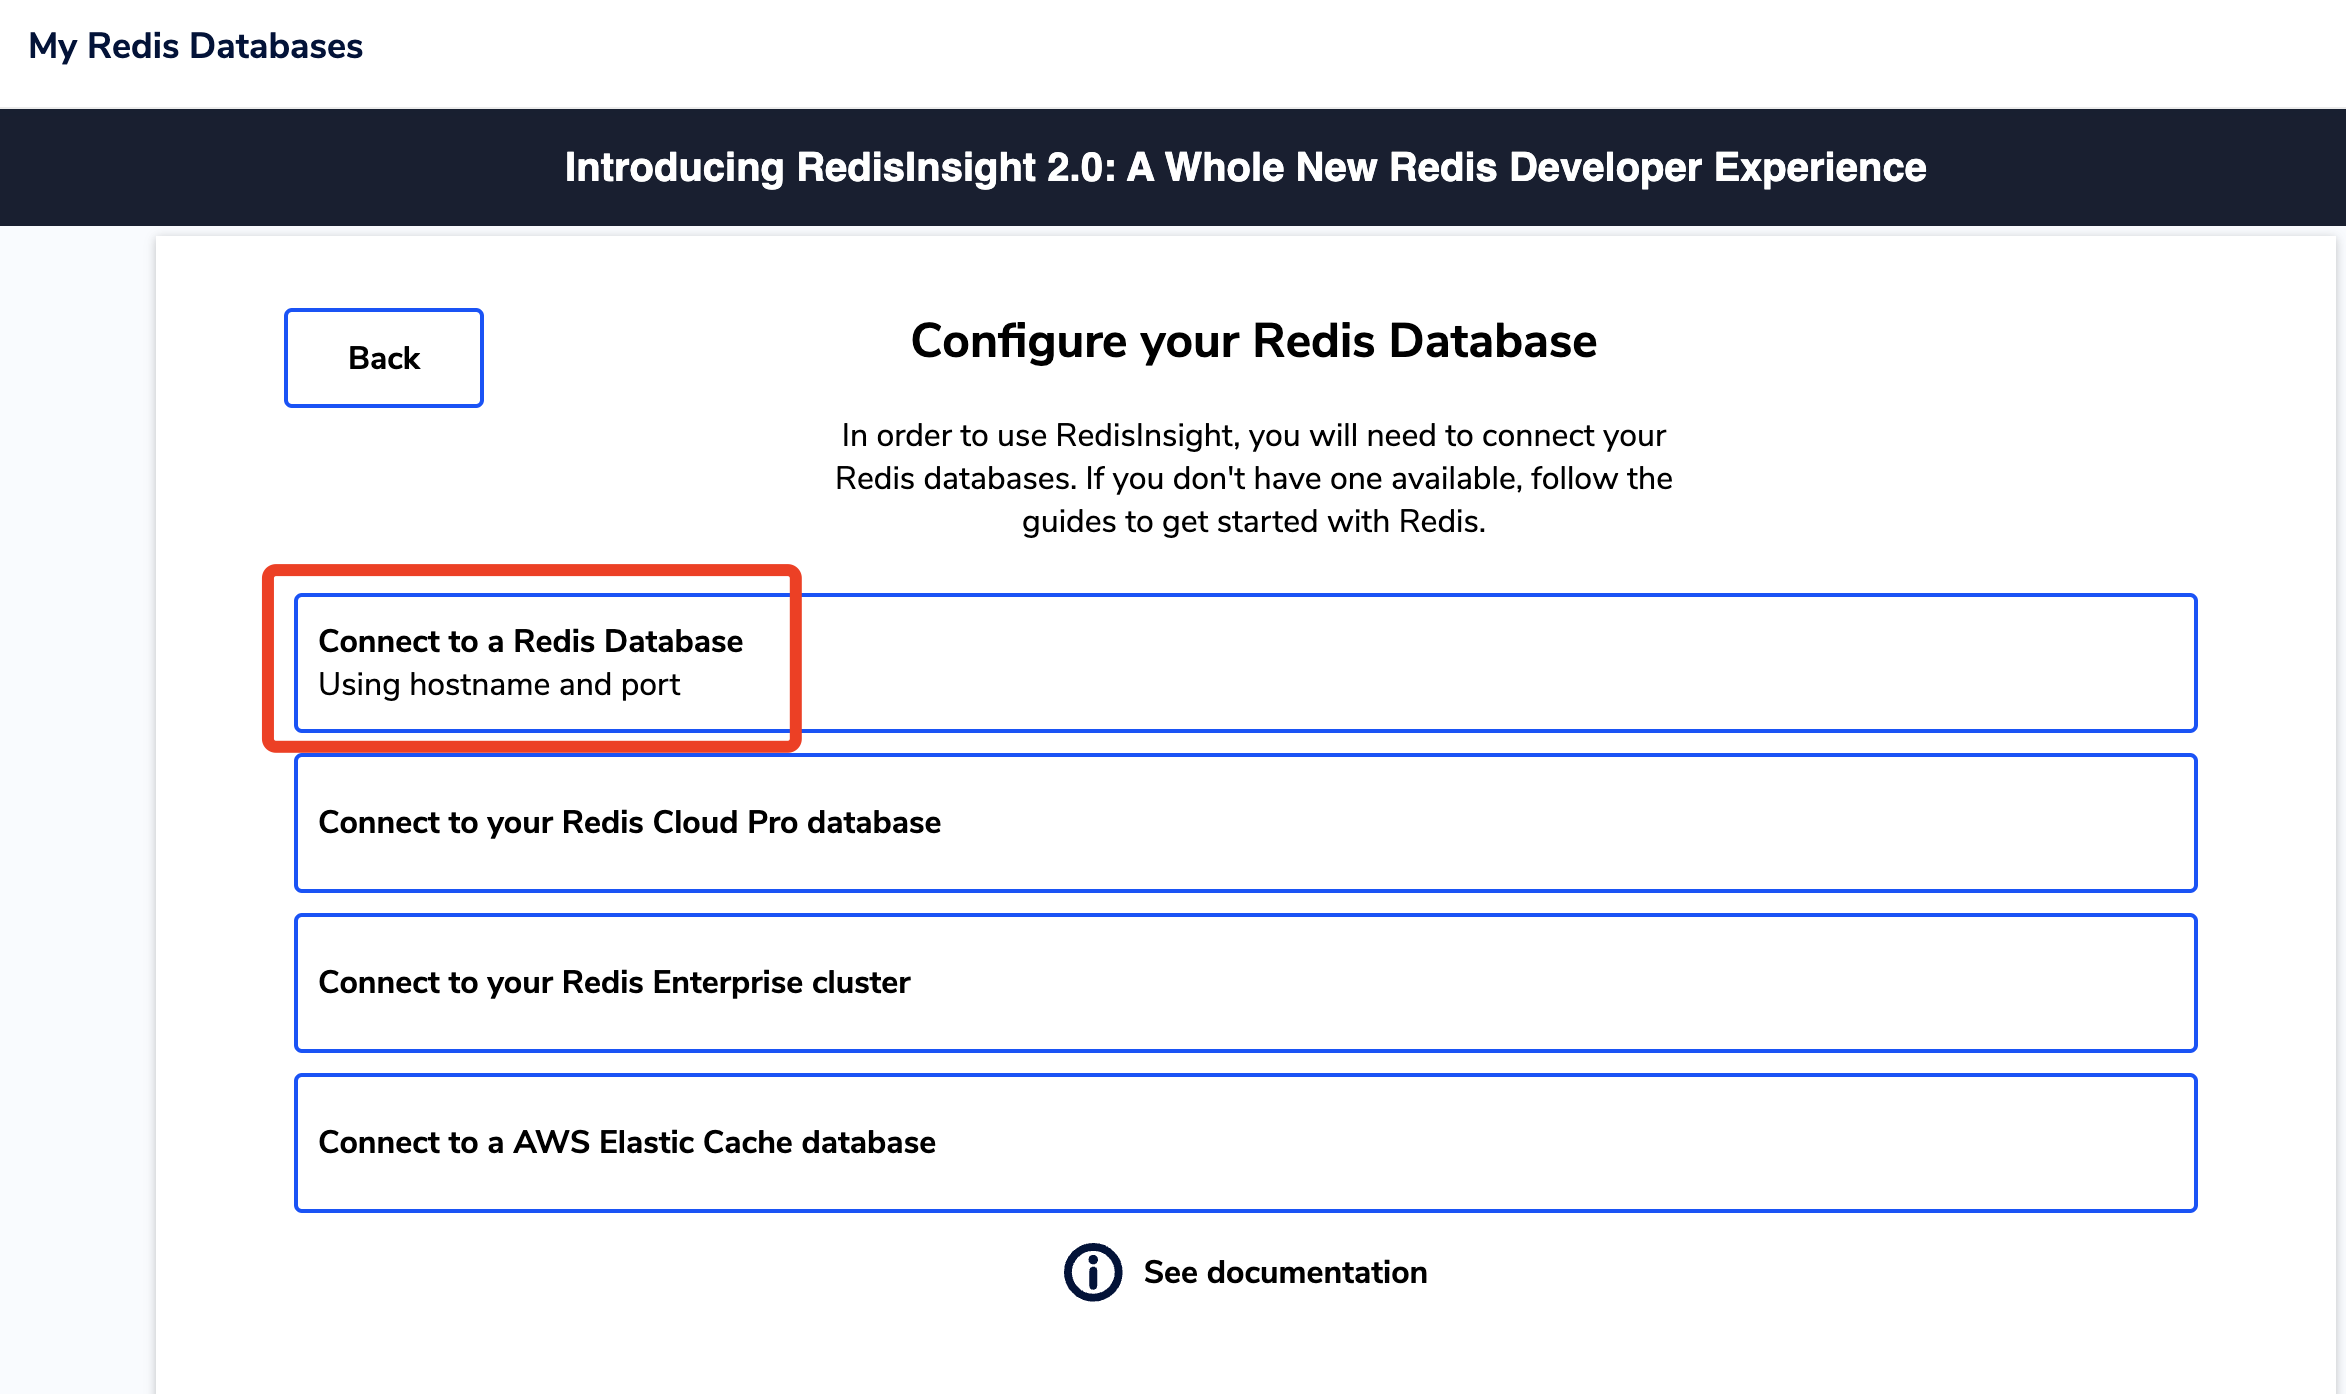
Task: Select Connect to a Redis Database option
Action: click(x=1245, y=663)
